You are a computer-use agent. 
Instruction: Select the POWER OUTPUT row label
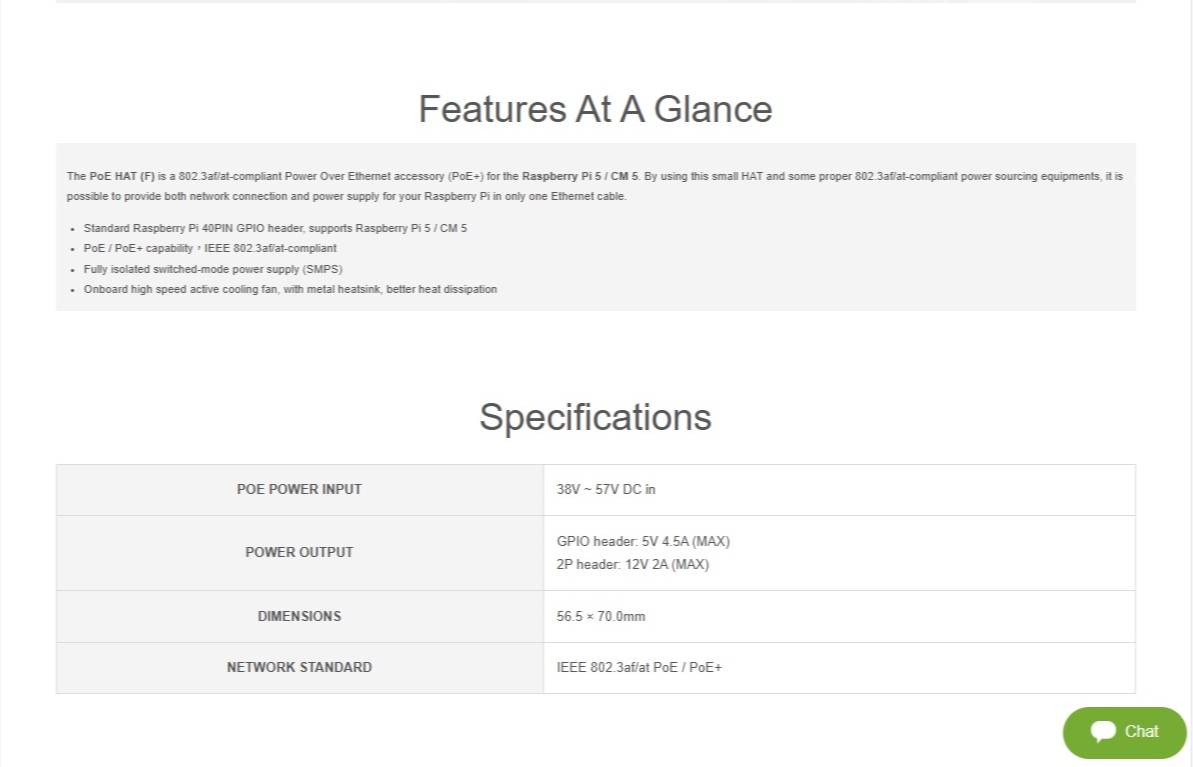(299, 552)
